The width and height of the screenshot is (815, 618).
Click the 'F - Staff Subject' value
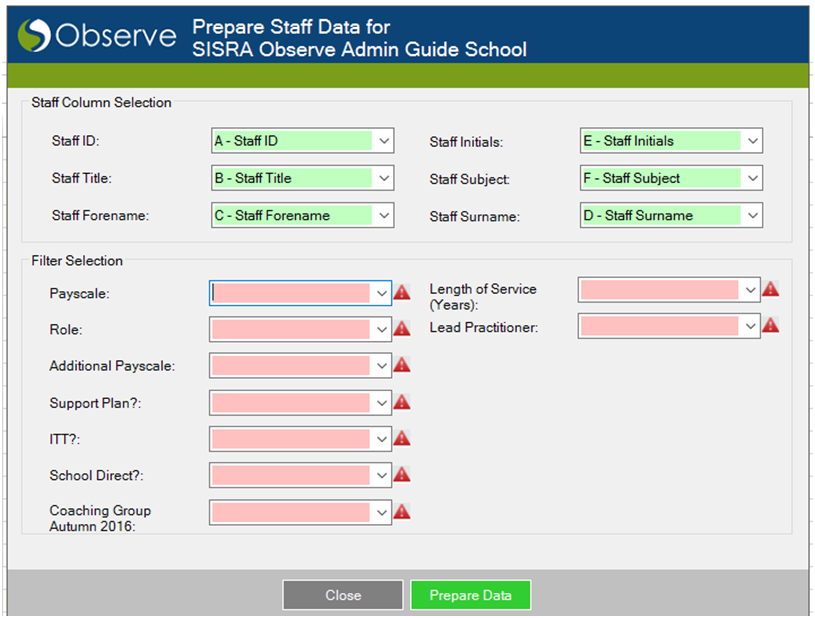click(x=632, y=178)
